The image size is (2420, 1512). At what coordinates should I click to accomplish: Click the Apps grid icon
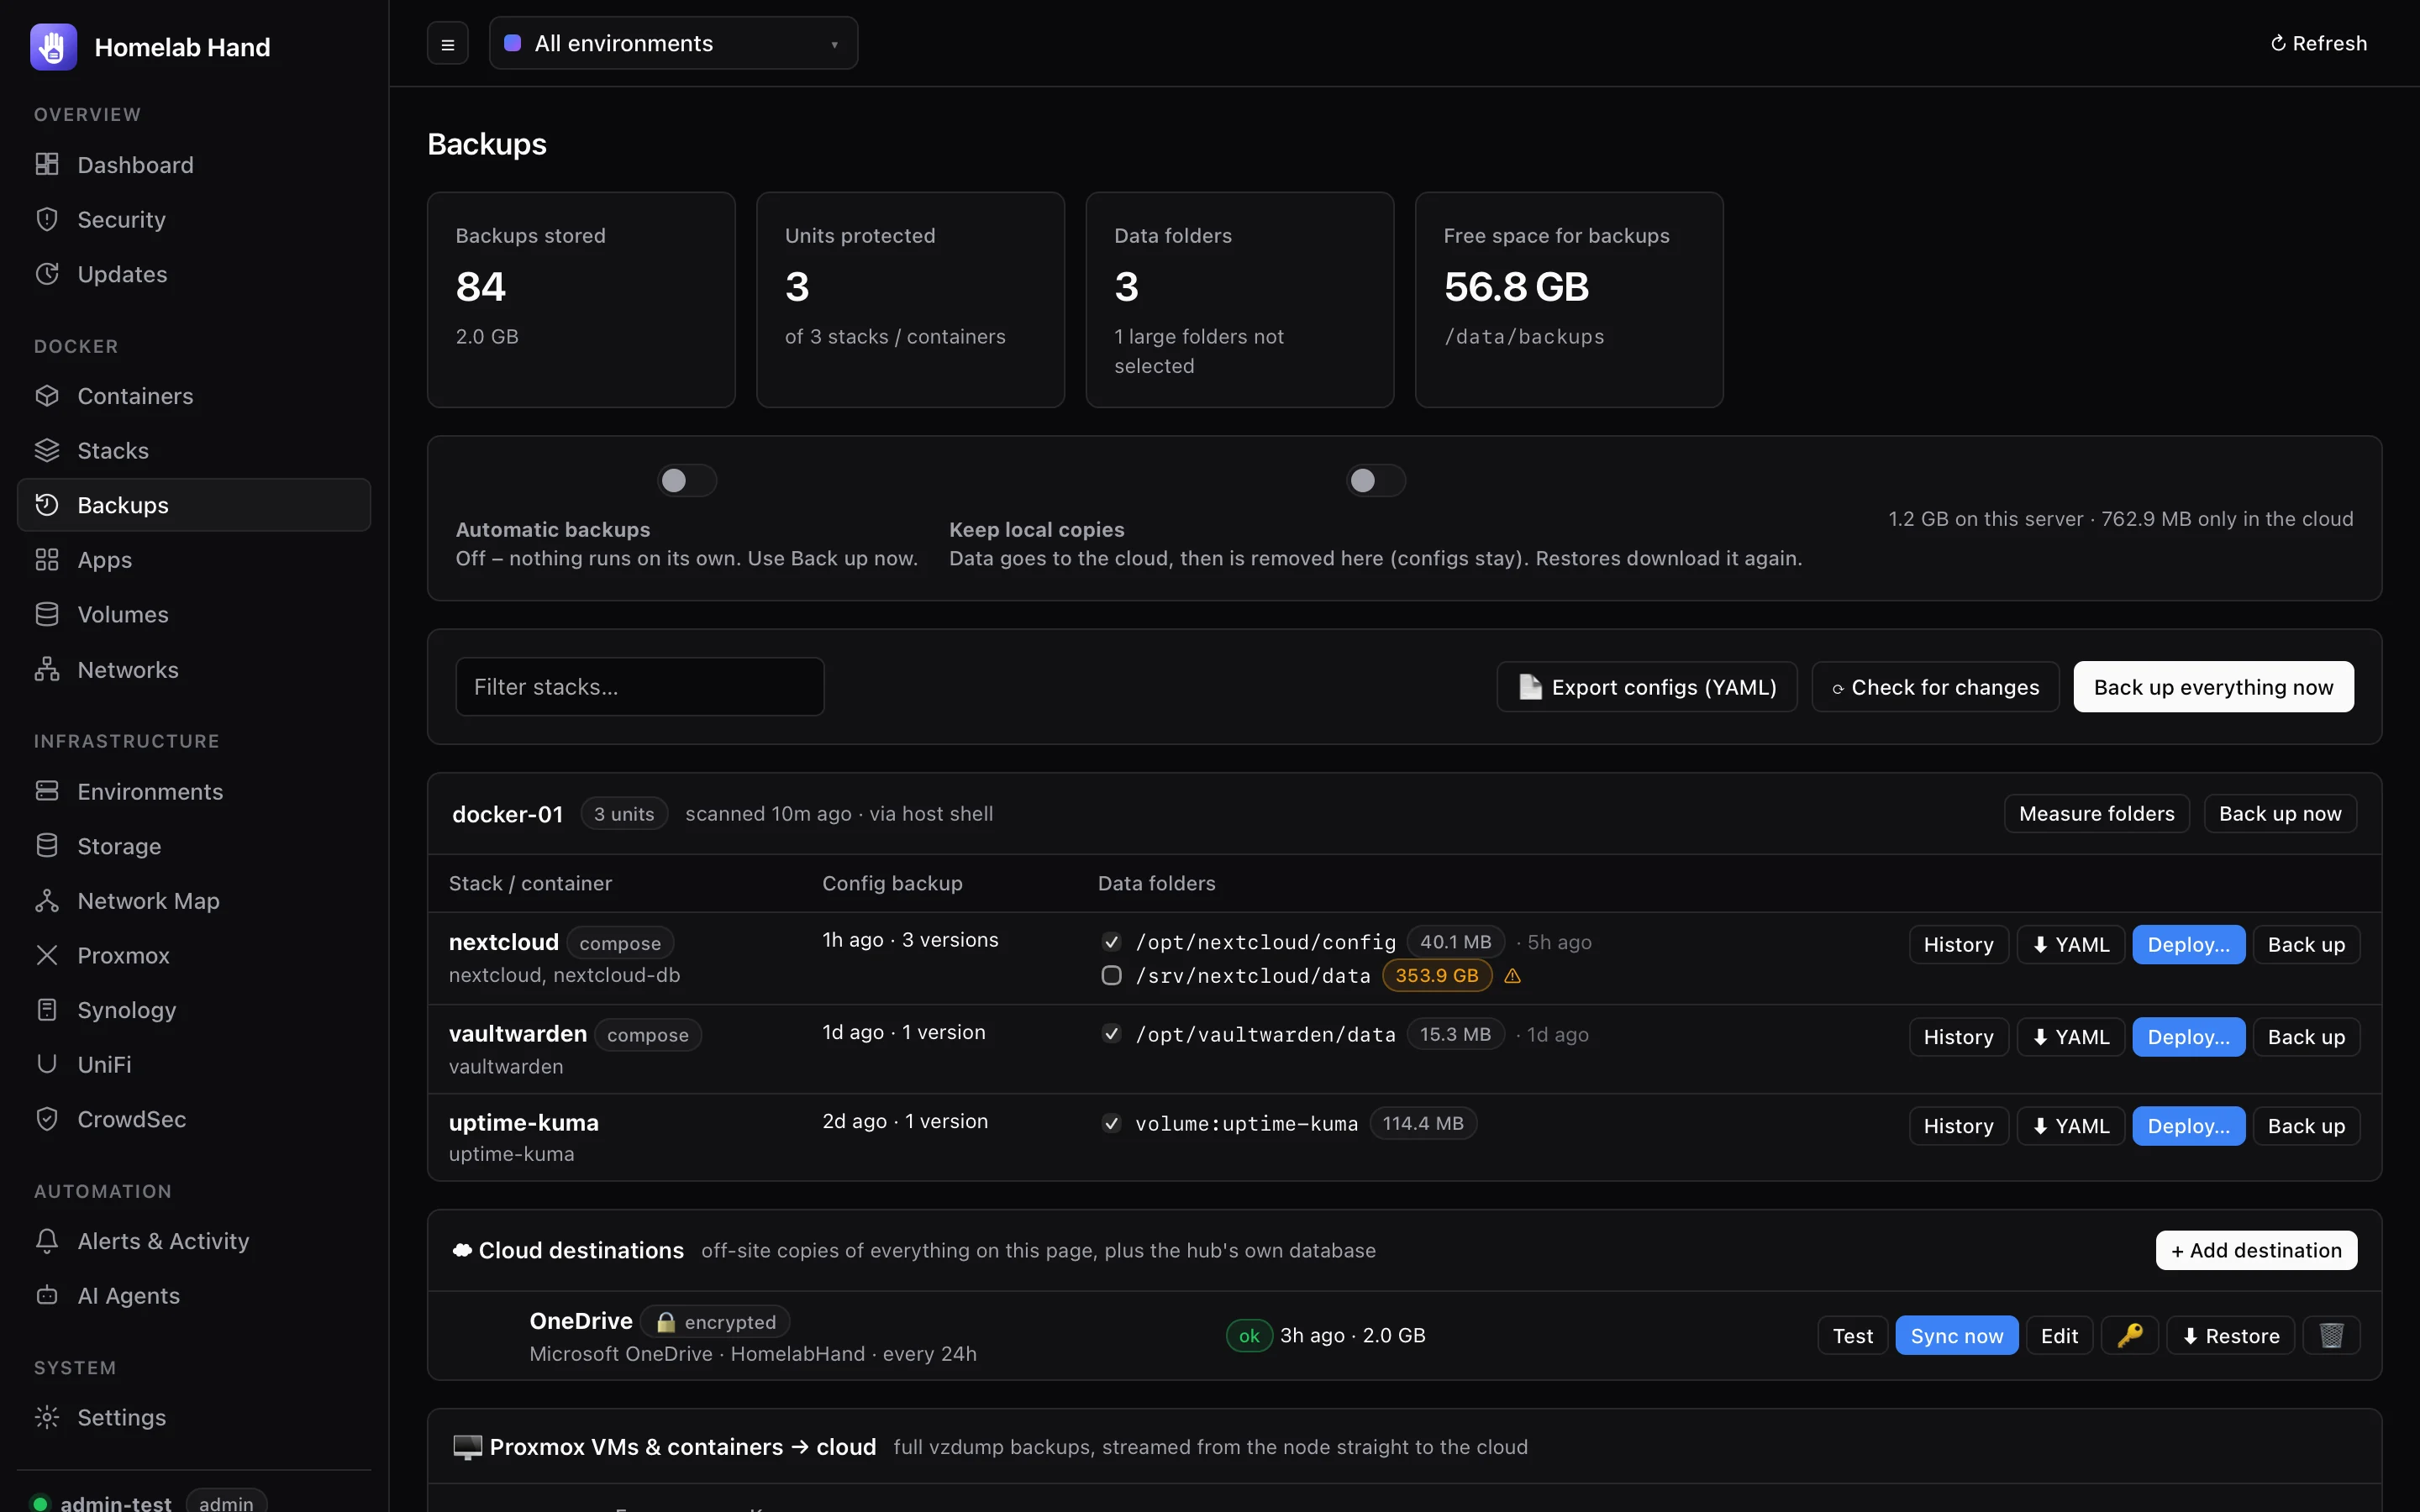(x=47, y=559)
